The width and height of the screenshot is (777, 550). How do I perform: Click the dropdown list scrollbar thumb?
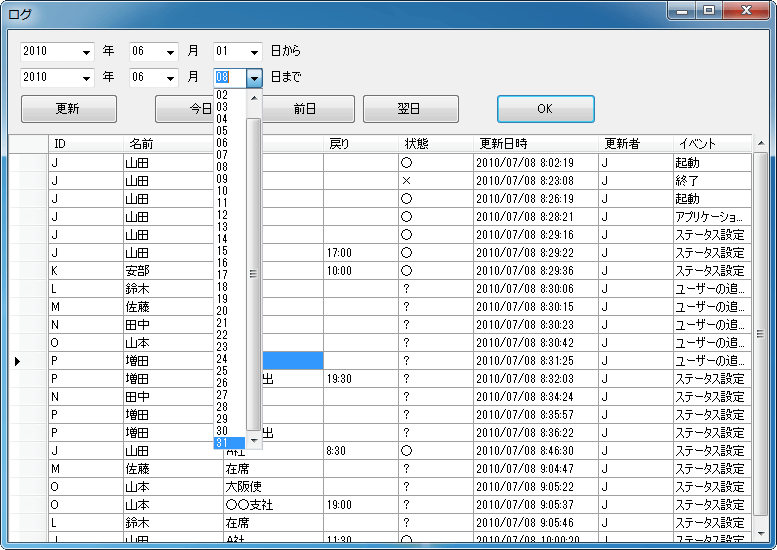[x=254, y=274]
